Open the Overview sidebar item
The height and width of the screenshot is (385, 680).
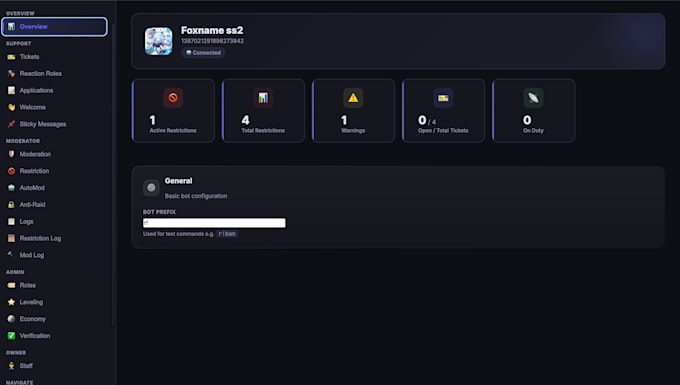click(x=54, y=27)
